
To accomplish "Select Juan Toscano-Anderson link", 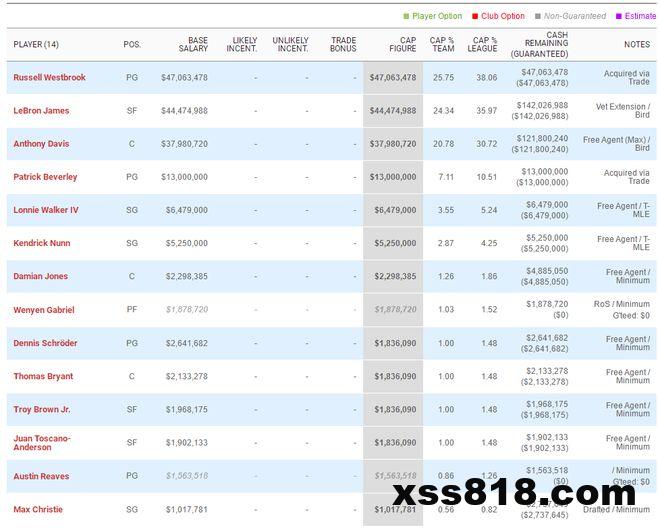I will 42,443.
